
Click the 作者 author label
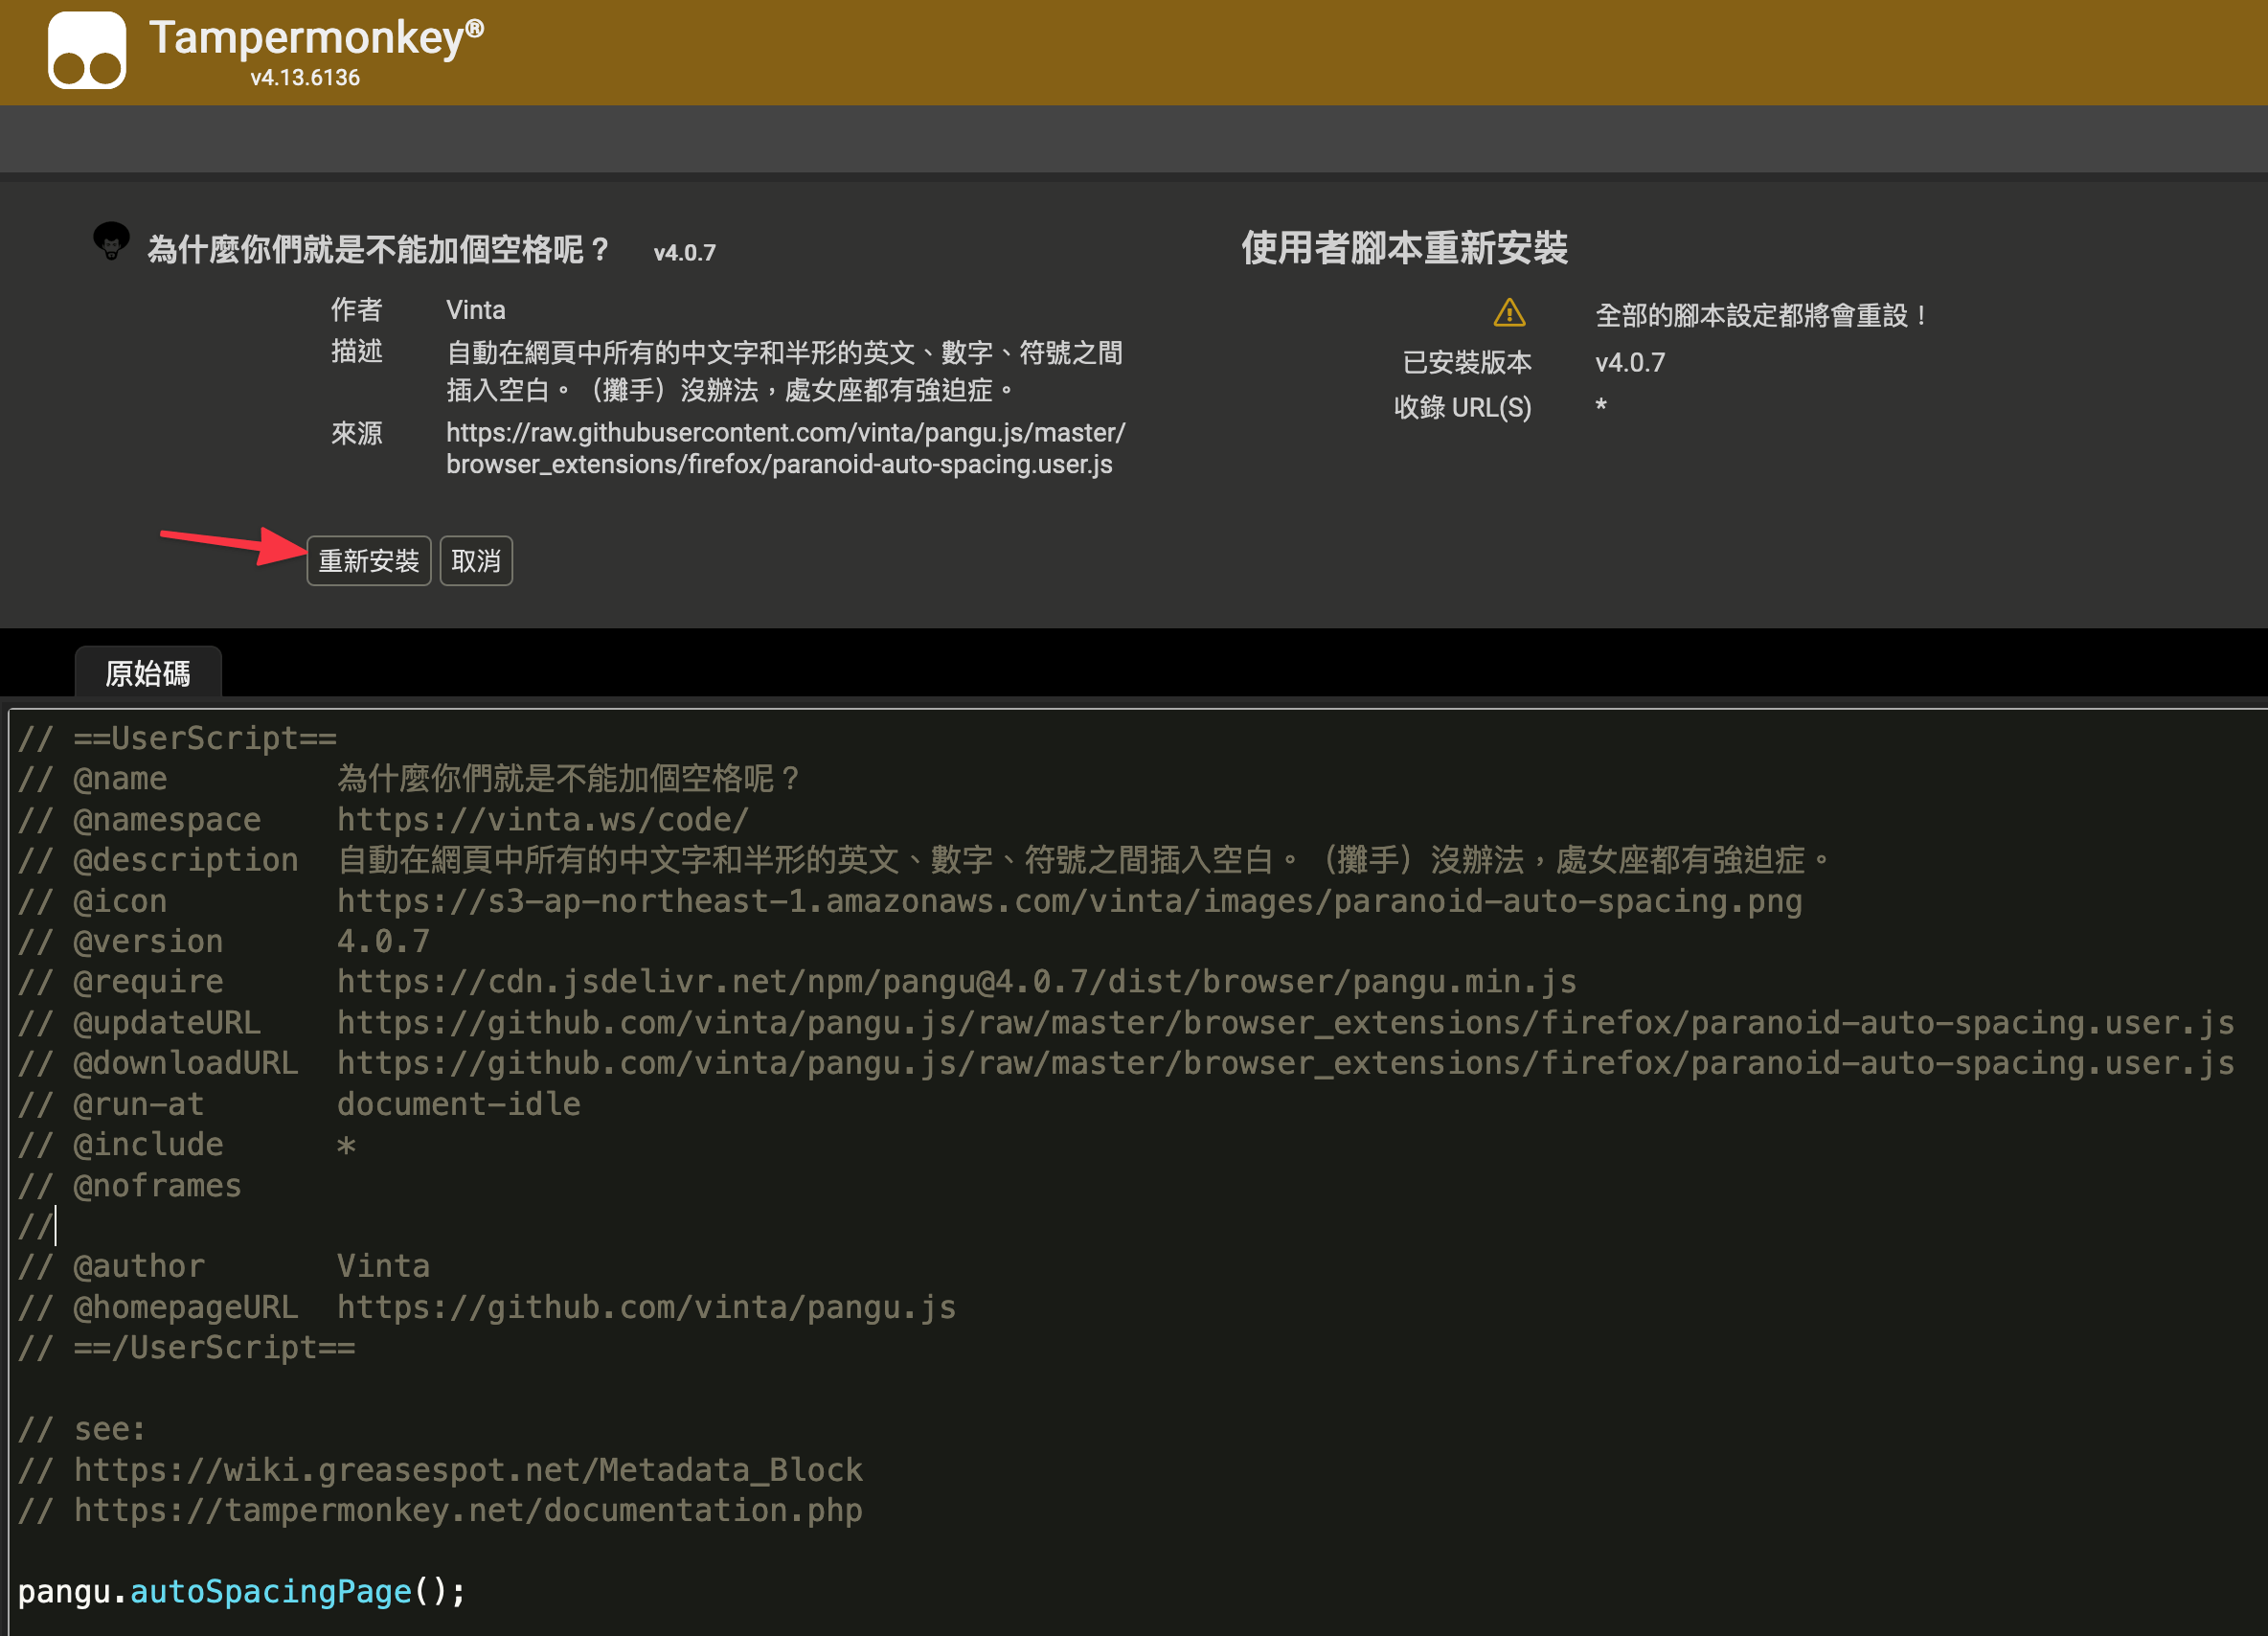point(357,310)
